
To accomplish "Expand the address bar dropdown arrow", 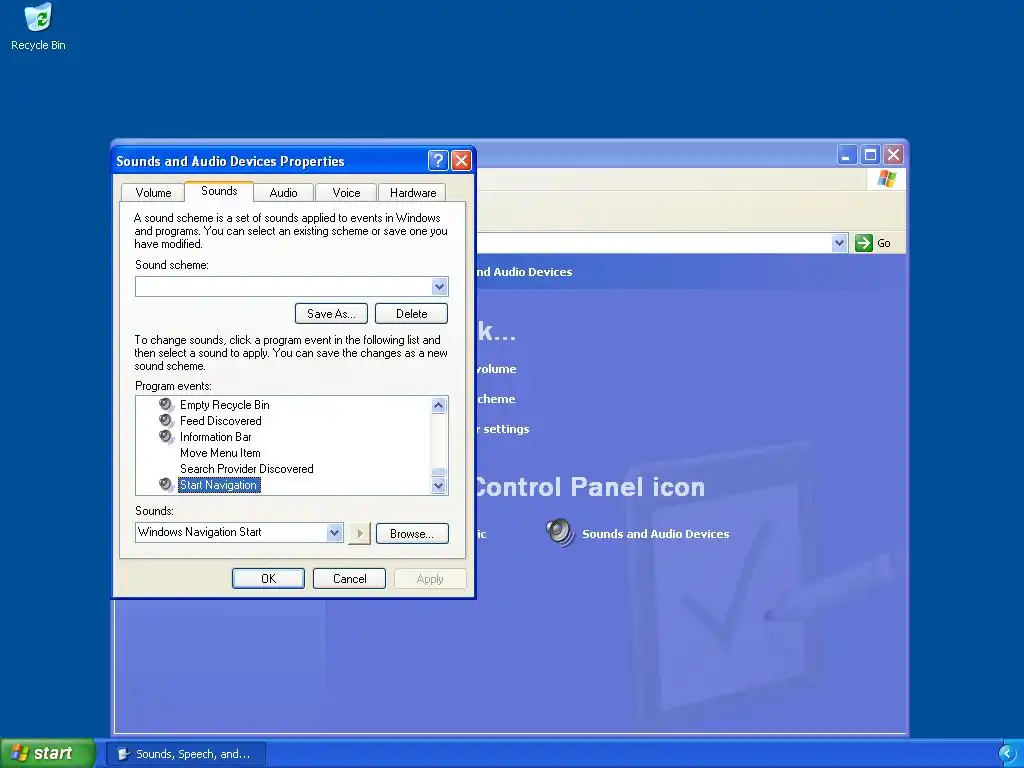I will pyautogui.click(x=839, y=243).
